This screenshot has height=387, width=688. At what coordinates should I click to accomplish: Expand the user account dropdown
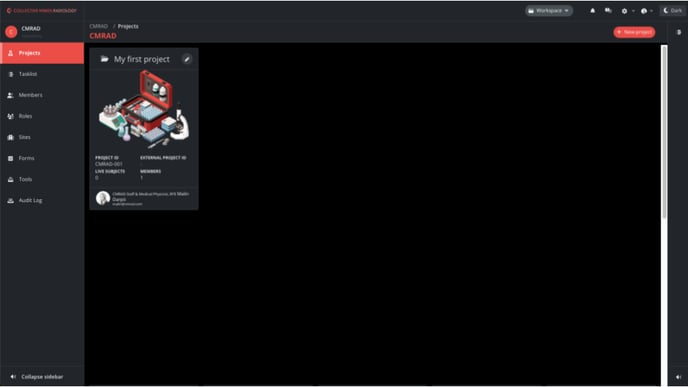647,11
